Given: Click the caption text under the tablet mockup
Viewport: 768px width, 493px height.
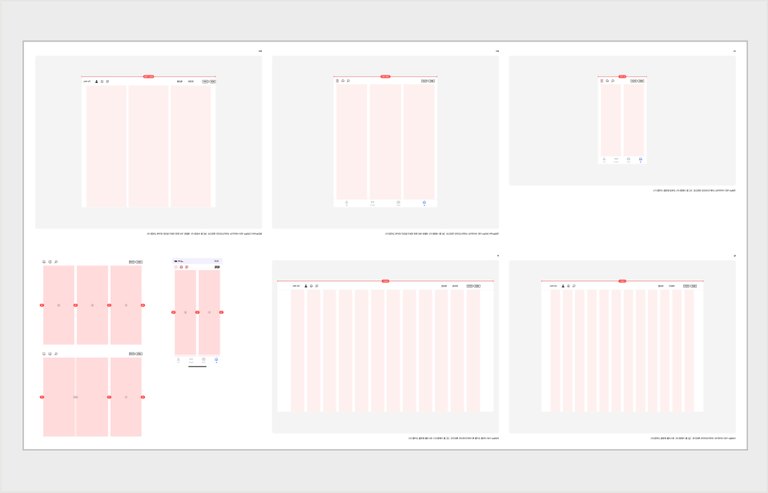Looking at the screenshot, I should pyautogui.click(x=442, y=234).
